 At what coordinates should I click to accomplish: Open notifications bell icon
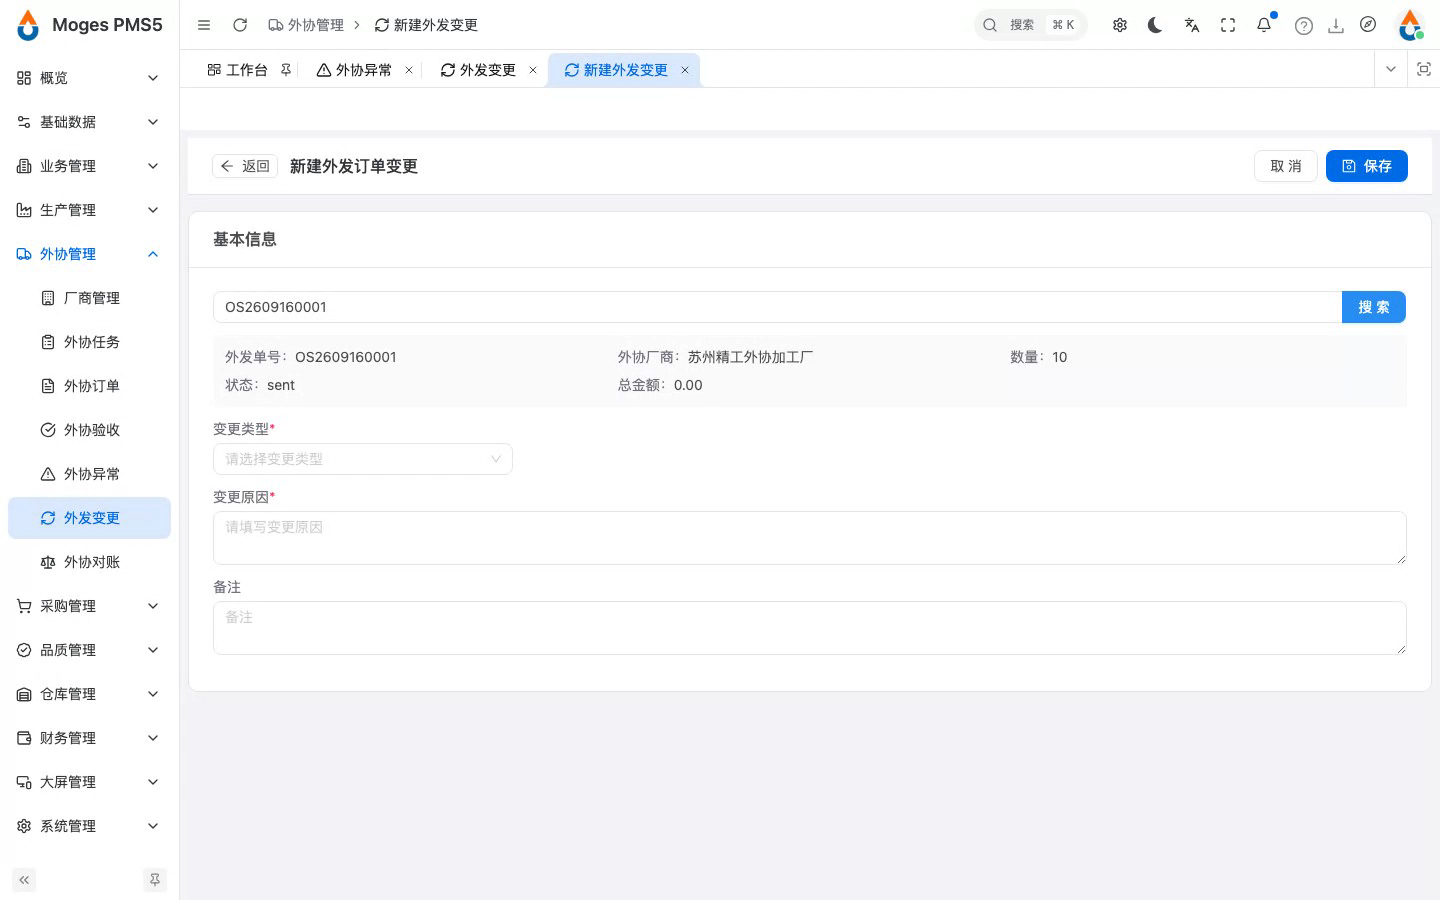point(1264,25)
